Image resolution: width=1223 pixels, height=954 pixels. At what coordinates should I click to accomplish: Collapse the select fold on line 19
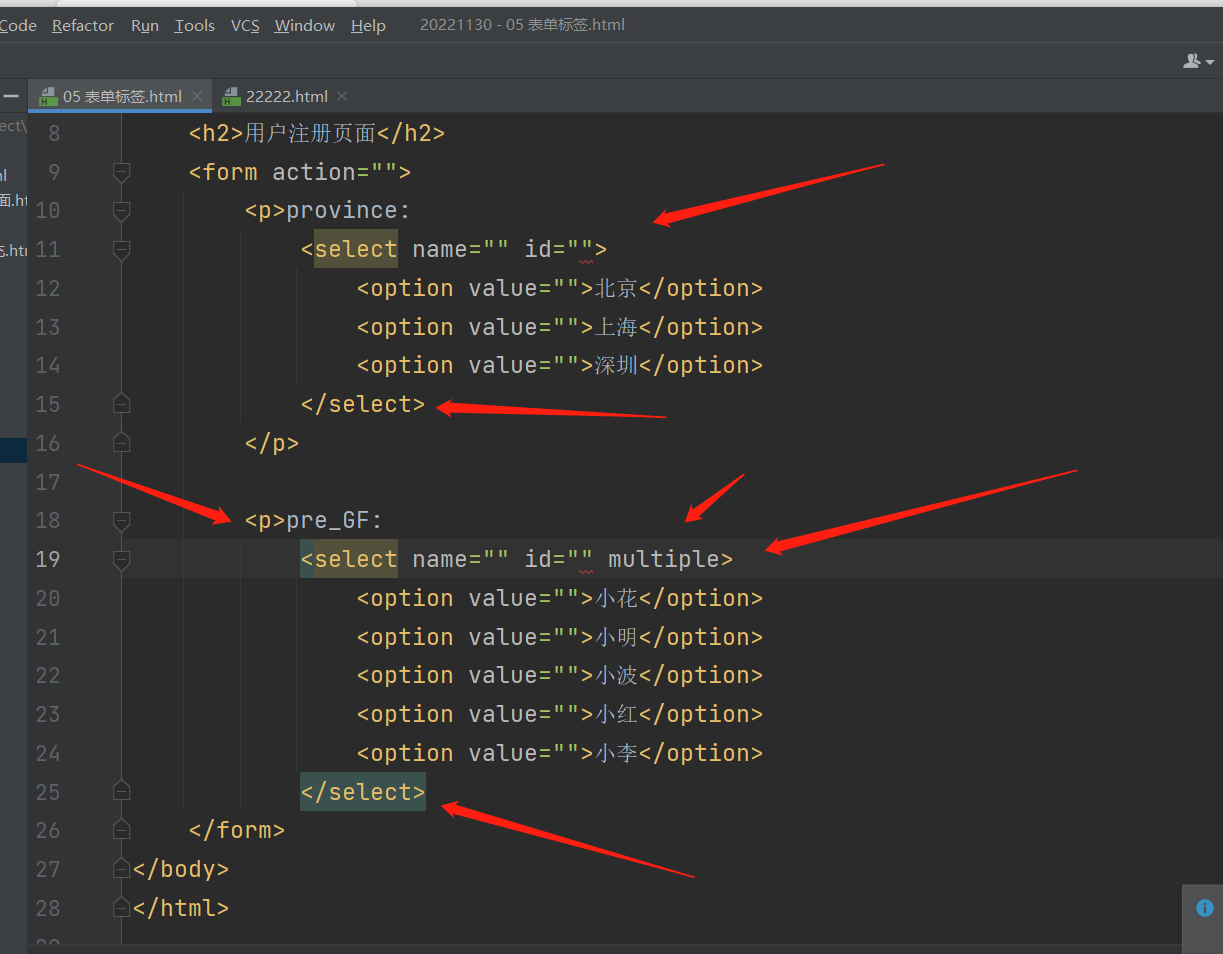tap(121, 560)
